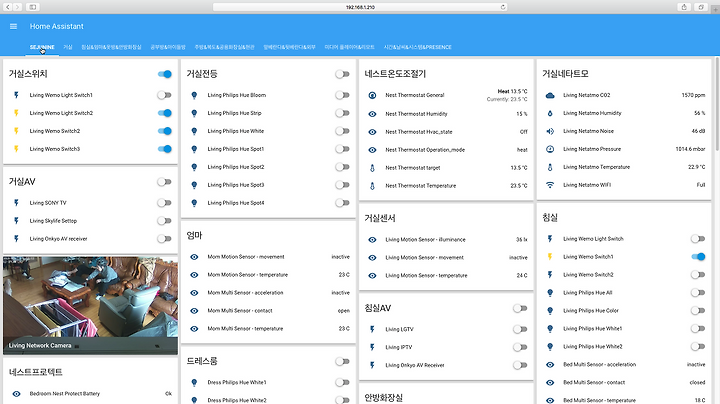This screenshot has width=720, height=404.
Task: Turn on Living IPTV switch
Action: point(520,347)
